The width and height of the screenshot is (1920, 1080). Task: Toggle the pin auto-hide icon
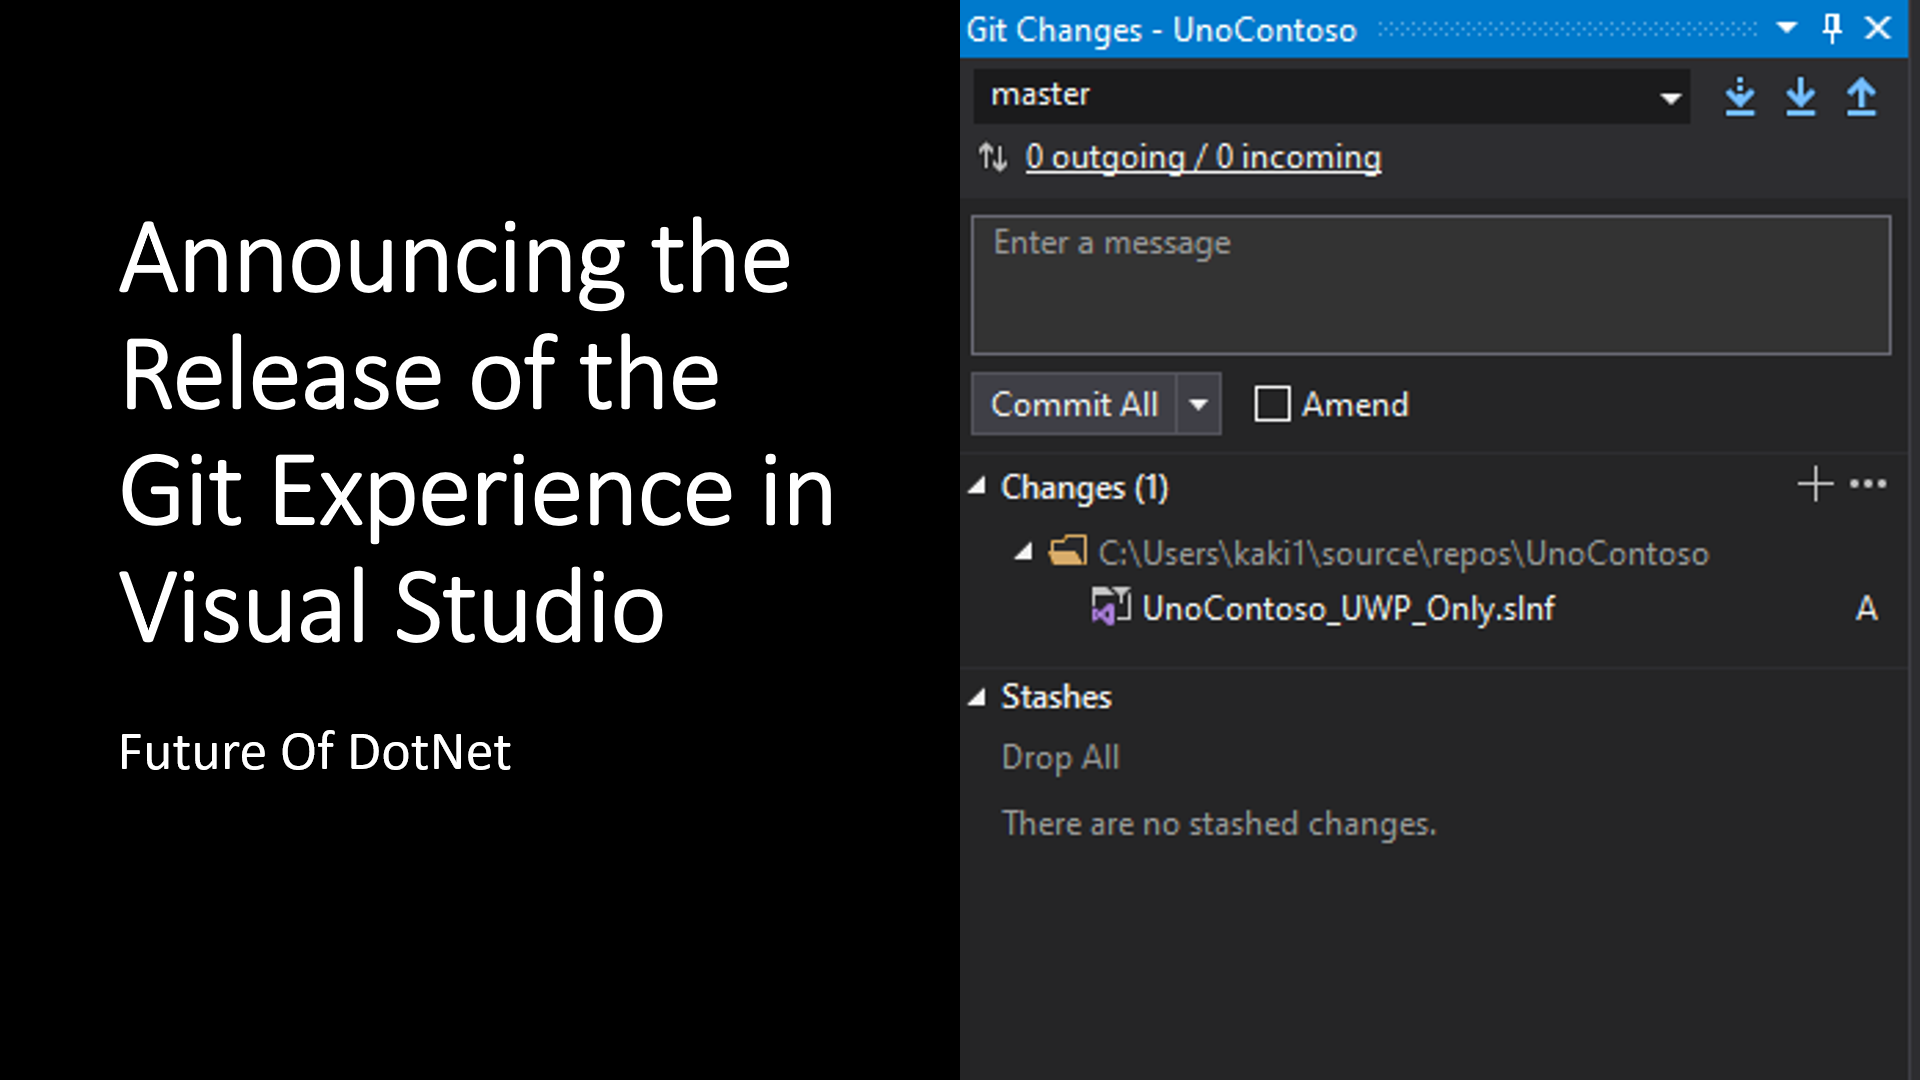pyautogui.click(x=1832, y=28)
